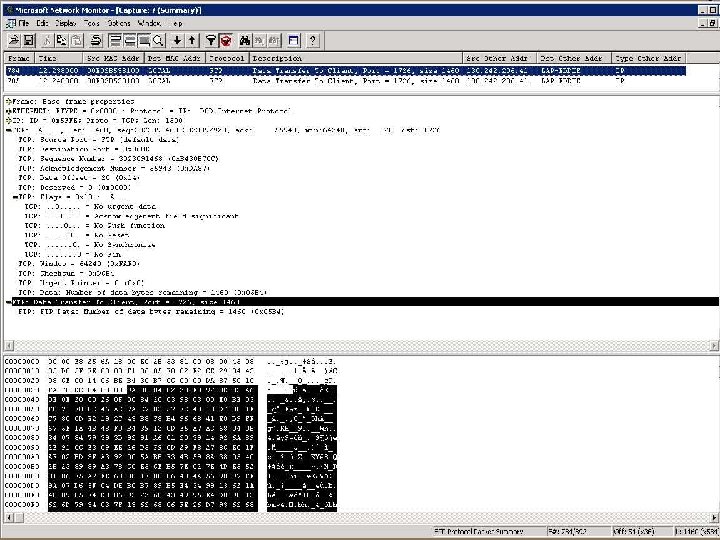Screen dimensions: 720x540
Task: Click the Dst Other Addr column header
Action: pyautogui.click(x=574, y=58)
